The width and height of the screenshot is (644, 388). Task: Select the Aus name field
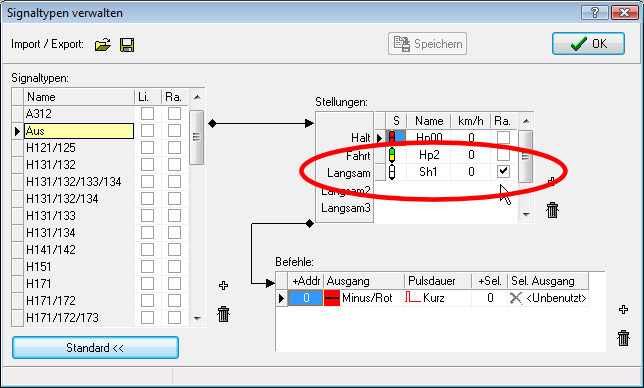[x=79, y=131]
